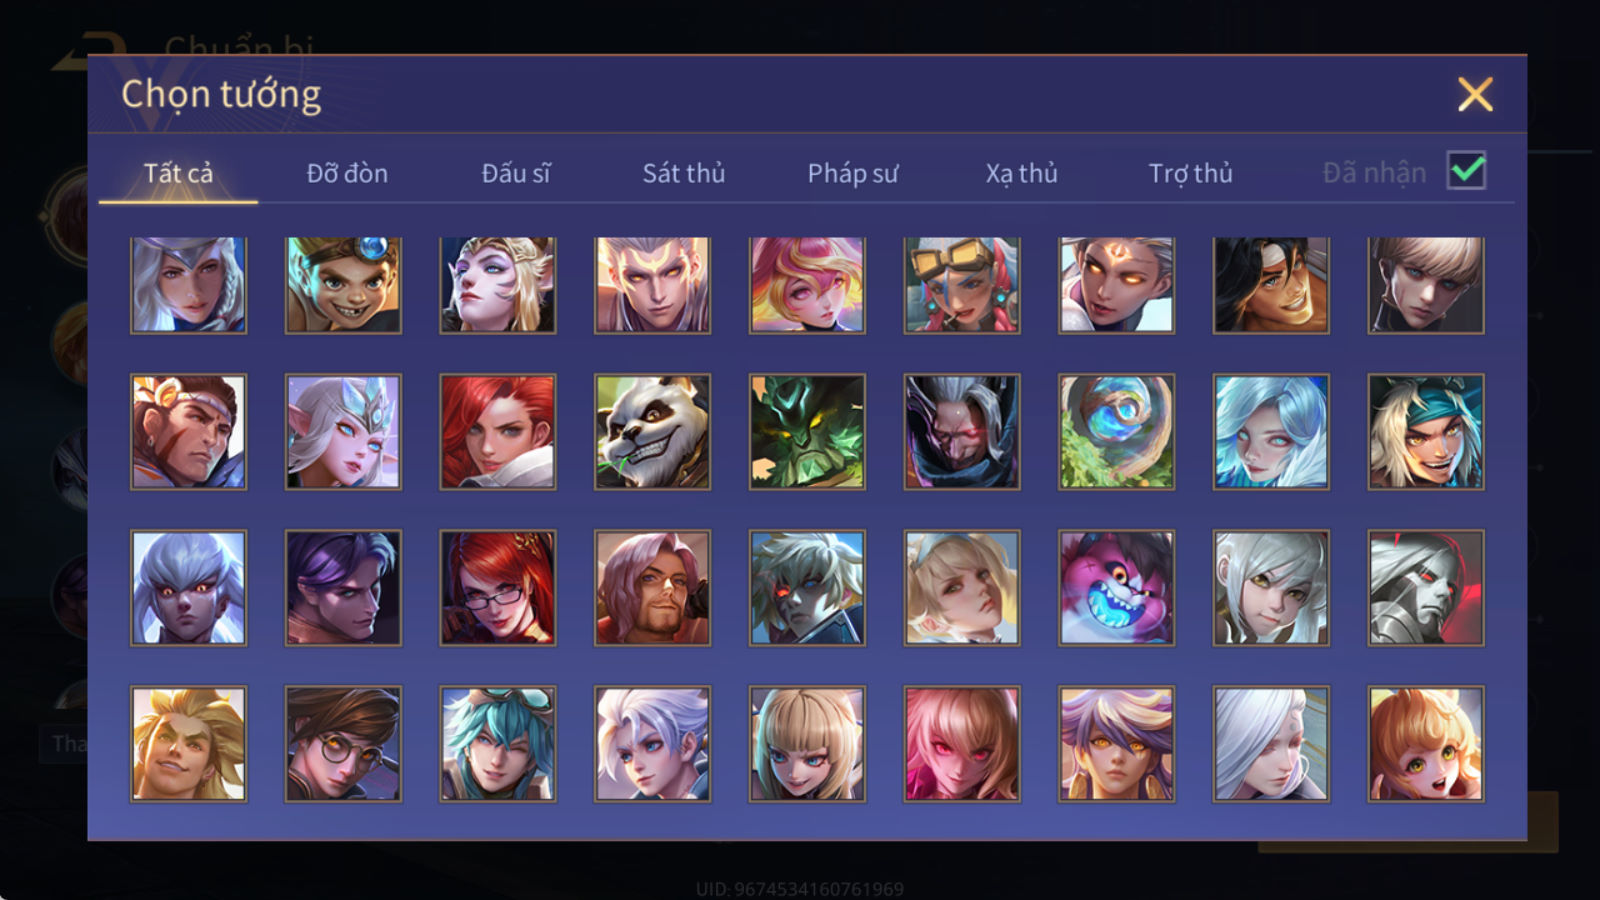Close the Chọn tướng dialog
The width and height of the screenshot is (1600, 900).
pyautogui.click(x=1475, y=95)
